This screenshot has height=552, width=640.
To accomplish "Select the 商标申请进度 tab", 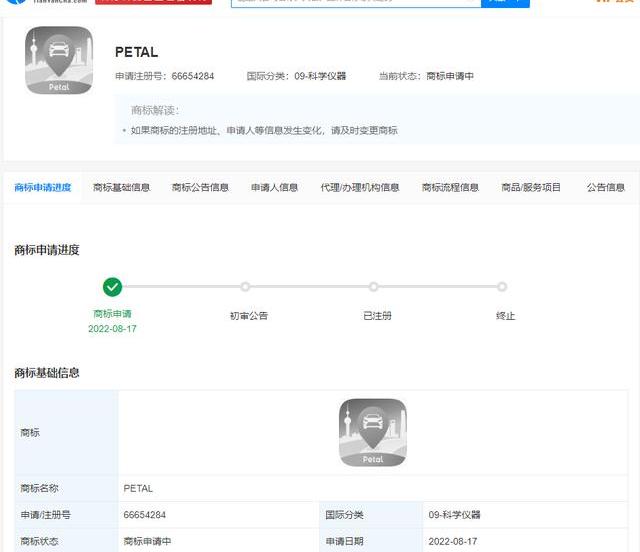I will pos(43,187).
